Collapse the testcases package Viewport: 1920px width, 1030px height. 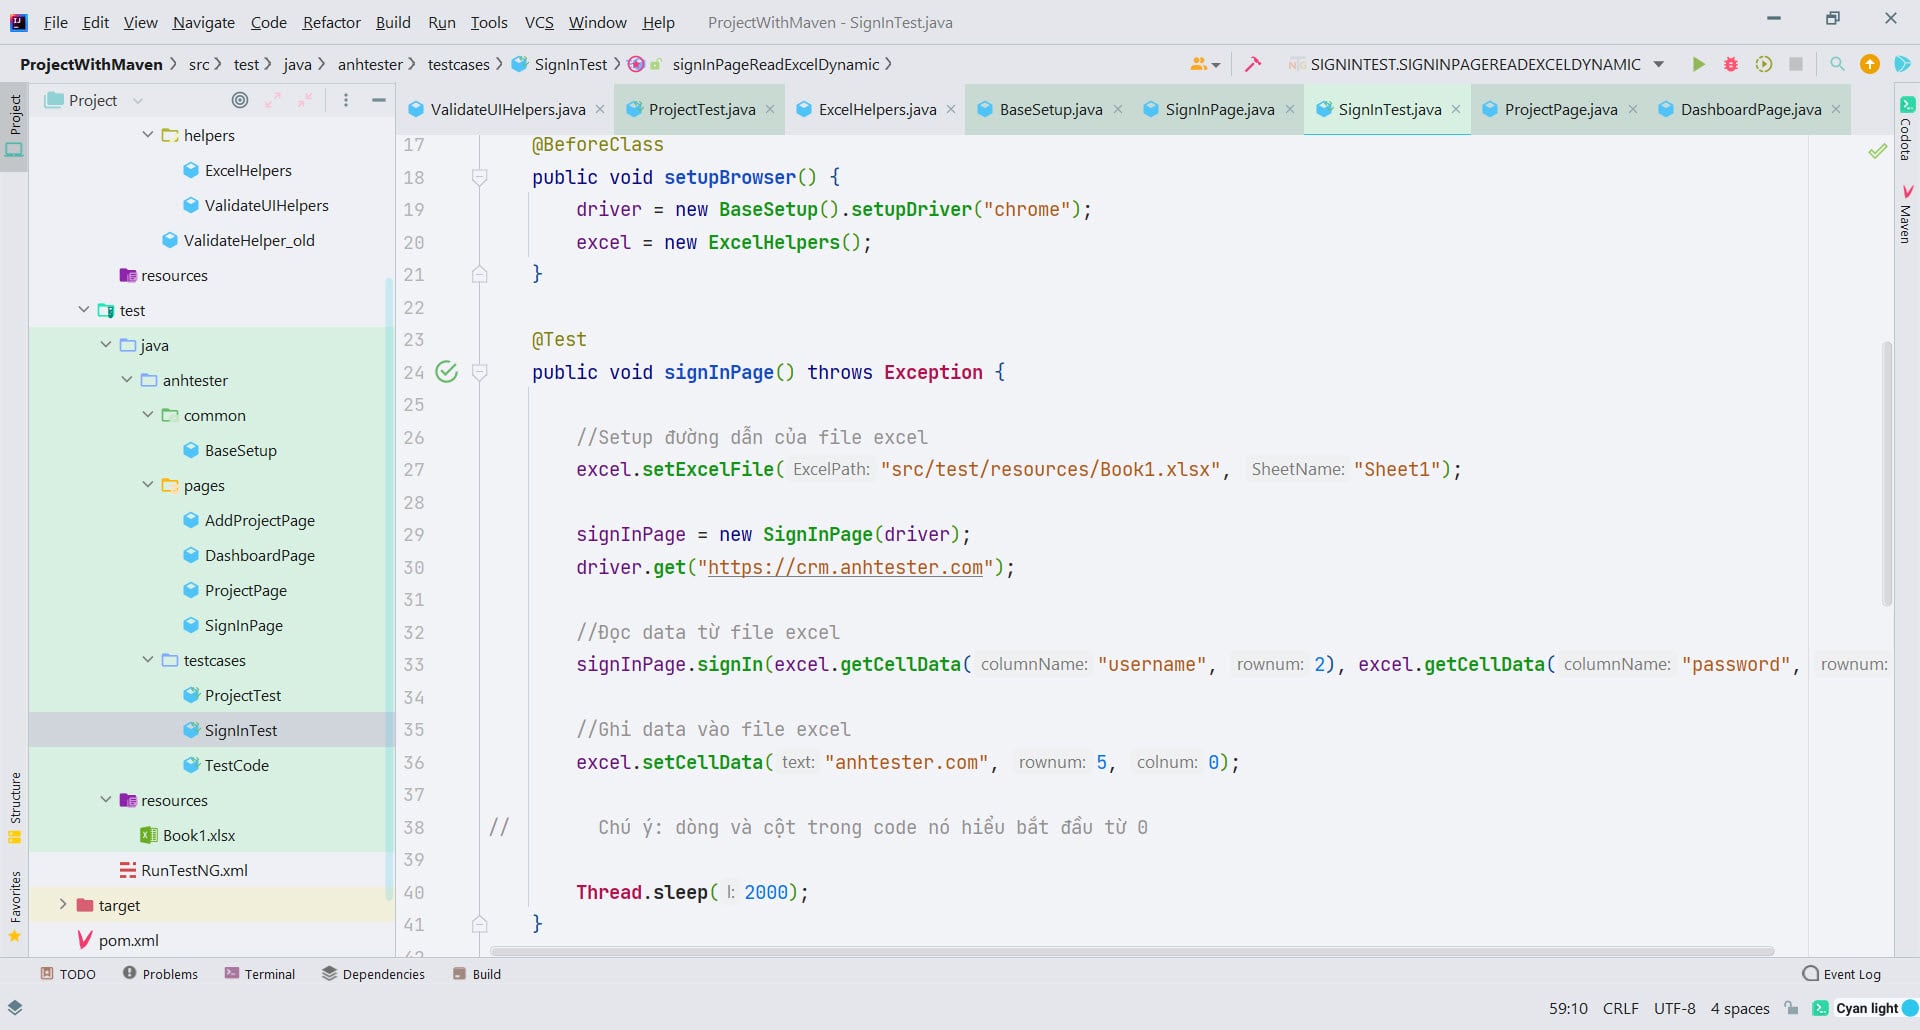(x=148, y=659)
